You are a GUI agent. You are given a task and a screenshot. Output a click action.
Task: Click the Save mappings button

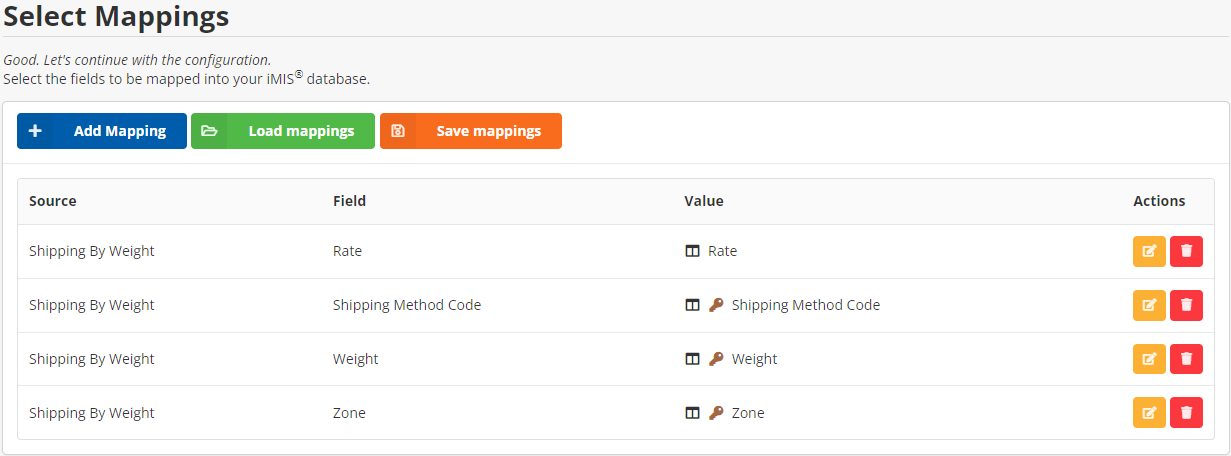coord(471,131)
